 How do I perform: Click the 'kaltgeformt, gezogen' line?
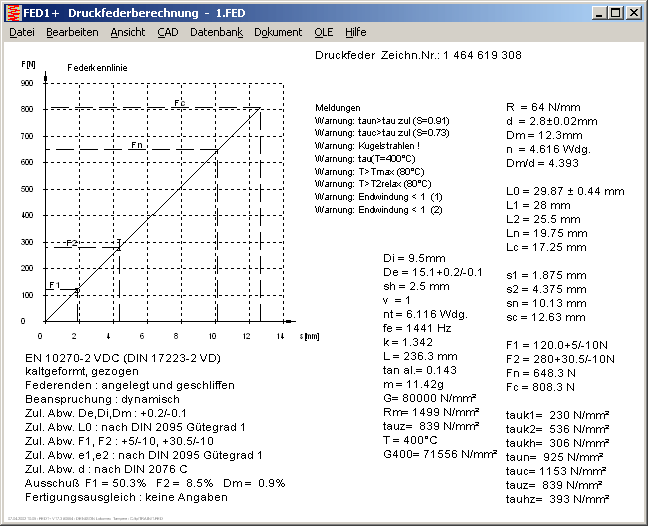(x=82, y=371)
